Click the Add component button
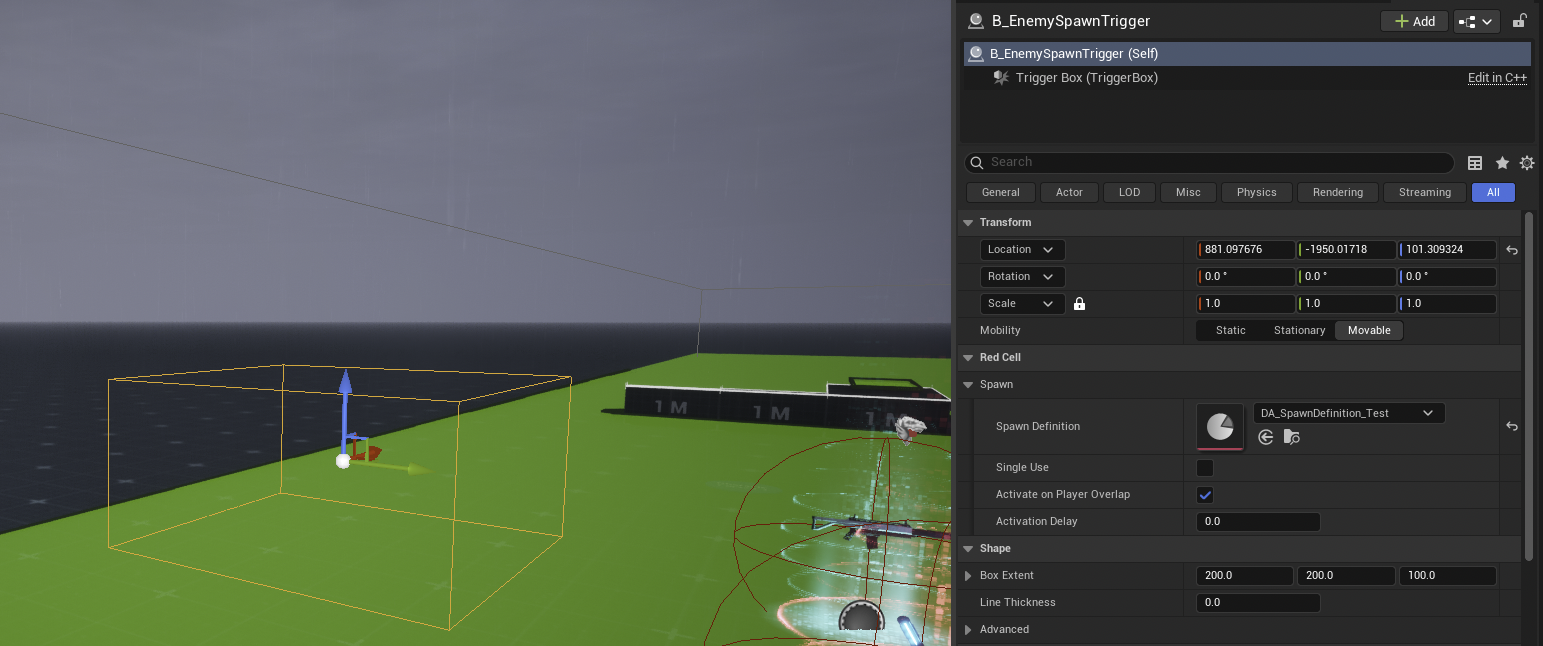 (1414, 21)
